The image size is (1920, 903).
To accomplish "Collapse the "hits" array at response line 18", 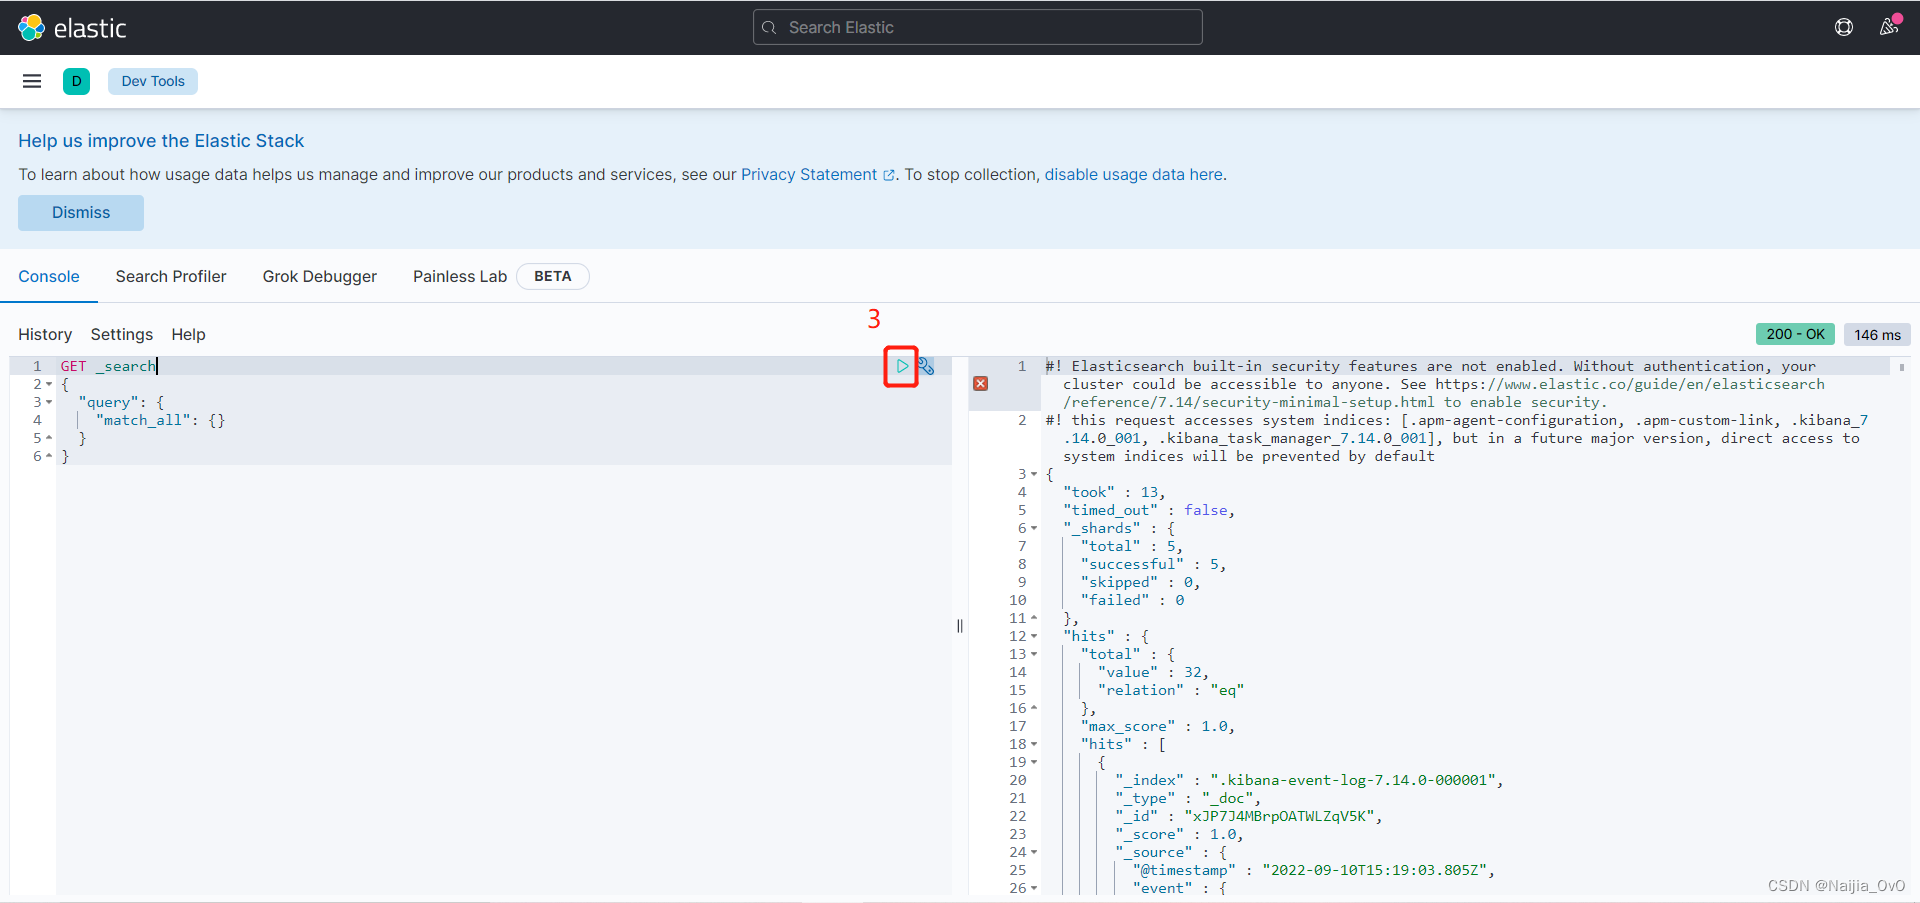I will coord(1034,744).
